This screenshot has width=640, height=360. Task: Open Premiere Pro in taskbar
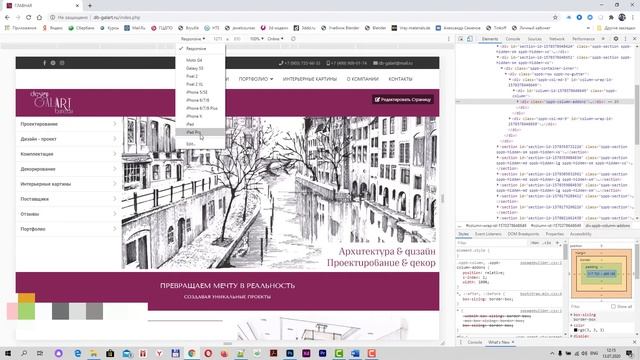pyautogui.click(x=322, y=353)
